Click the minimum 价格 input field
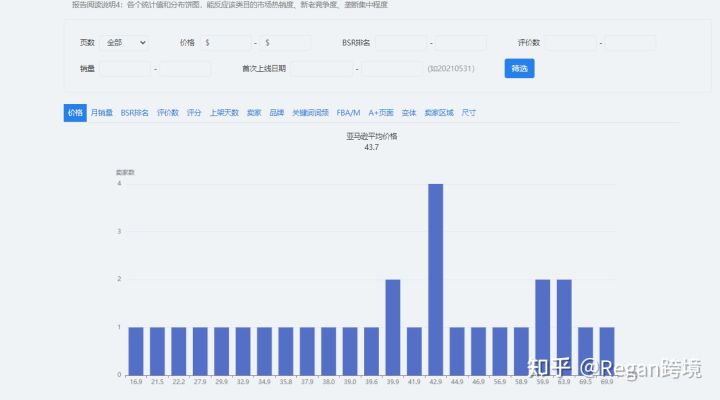The height and width of the screenshot is (400, 720). pyautogui.click(x=225, y=43)
